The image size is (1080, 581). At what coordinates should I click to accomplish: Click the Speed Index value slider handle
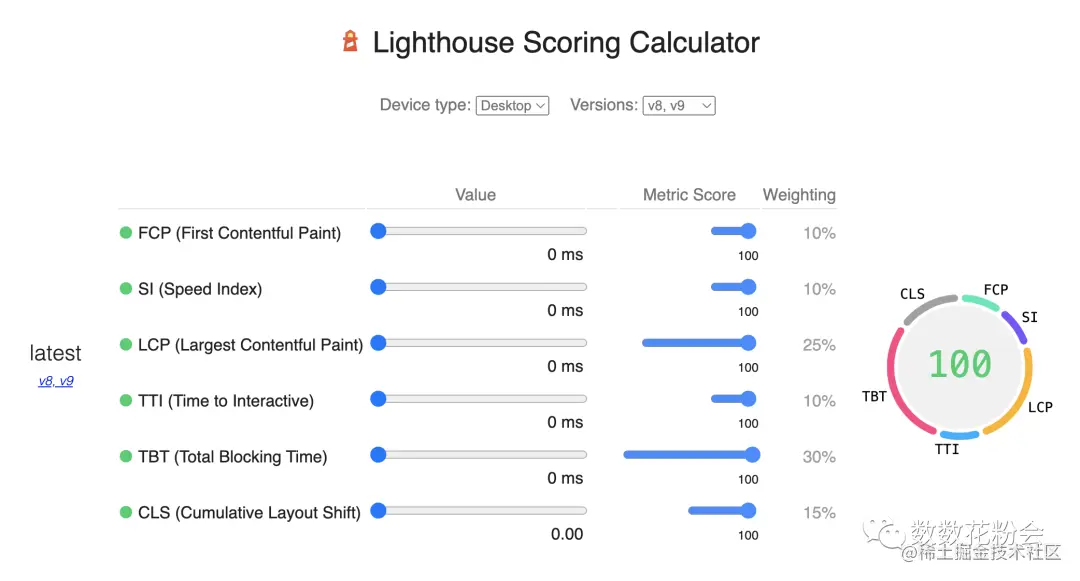point(378,287)
